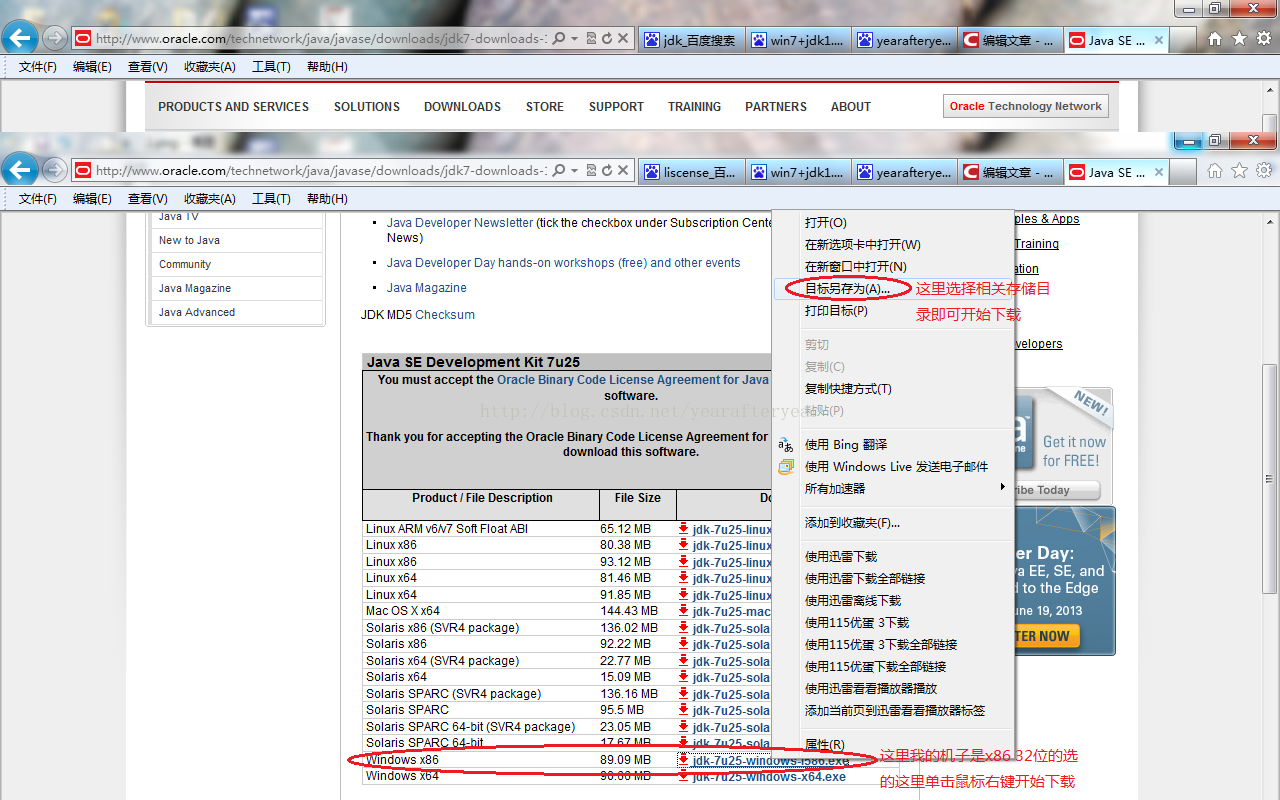1280x800 pixels.
Task: Click the Back arrow in the front browser window
Action: click(x=20, y=170)
